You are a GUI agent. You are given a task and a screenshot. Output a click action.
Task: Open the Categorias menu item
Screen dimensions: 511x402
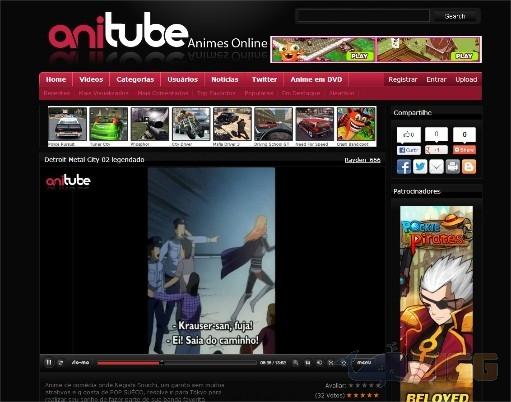(x=135, y=80)
